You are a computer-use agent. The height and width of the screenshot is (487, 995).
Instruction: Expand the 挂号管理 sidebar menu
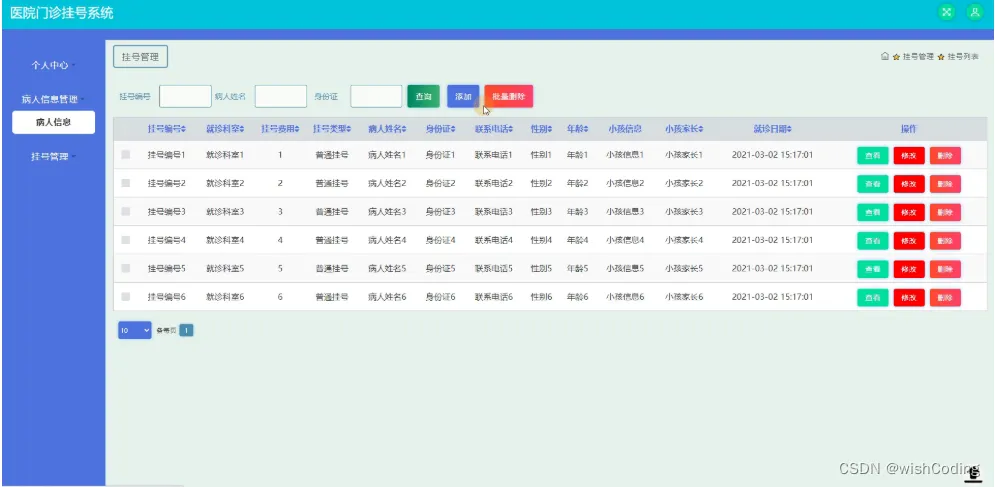coord(53,156)
